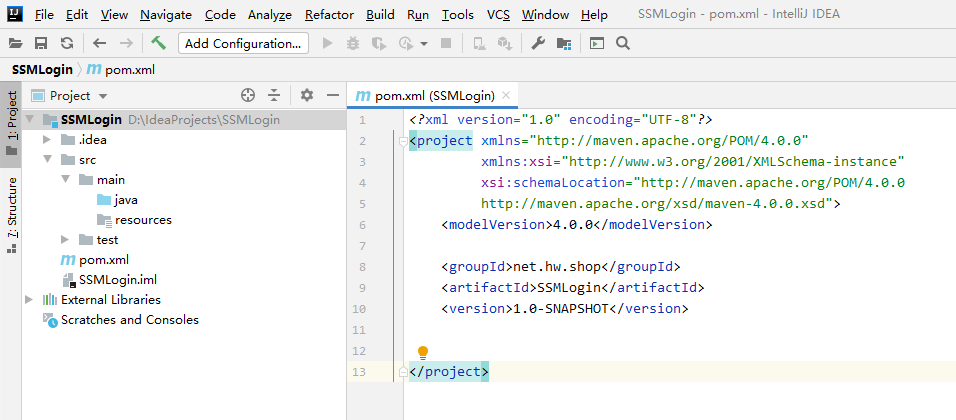The image size is (956, 420).
Task: Click the Attach debugger toolbar icon
Action: (x=480, y=43)
